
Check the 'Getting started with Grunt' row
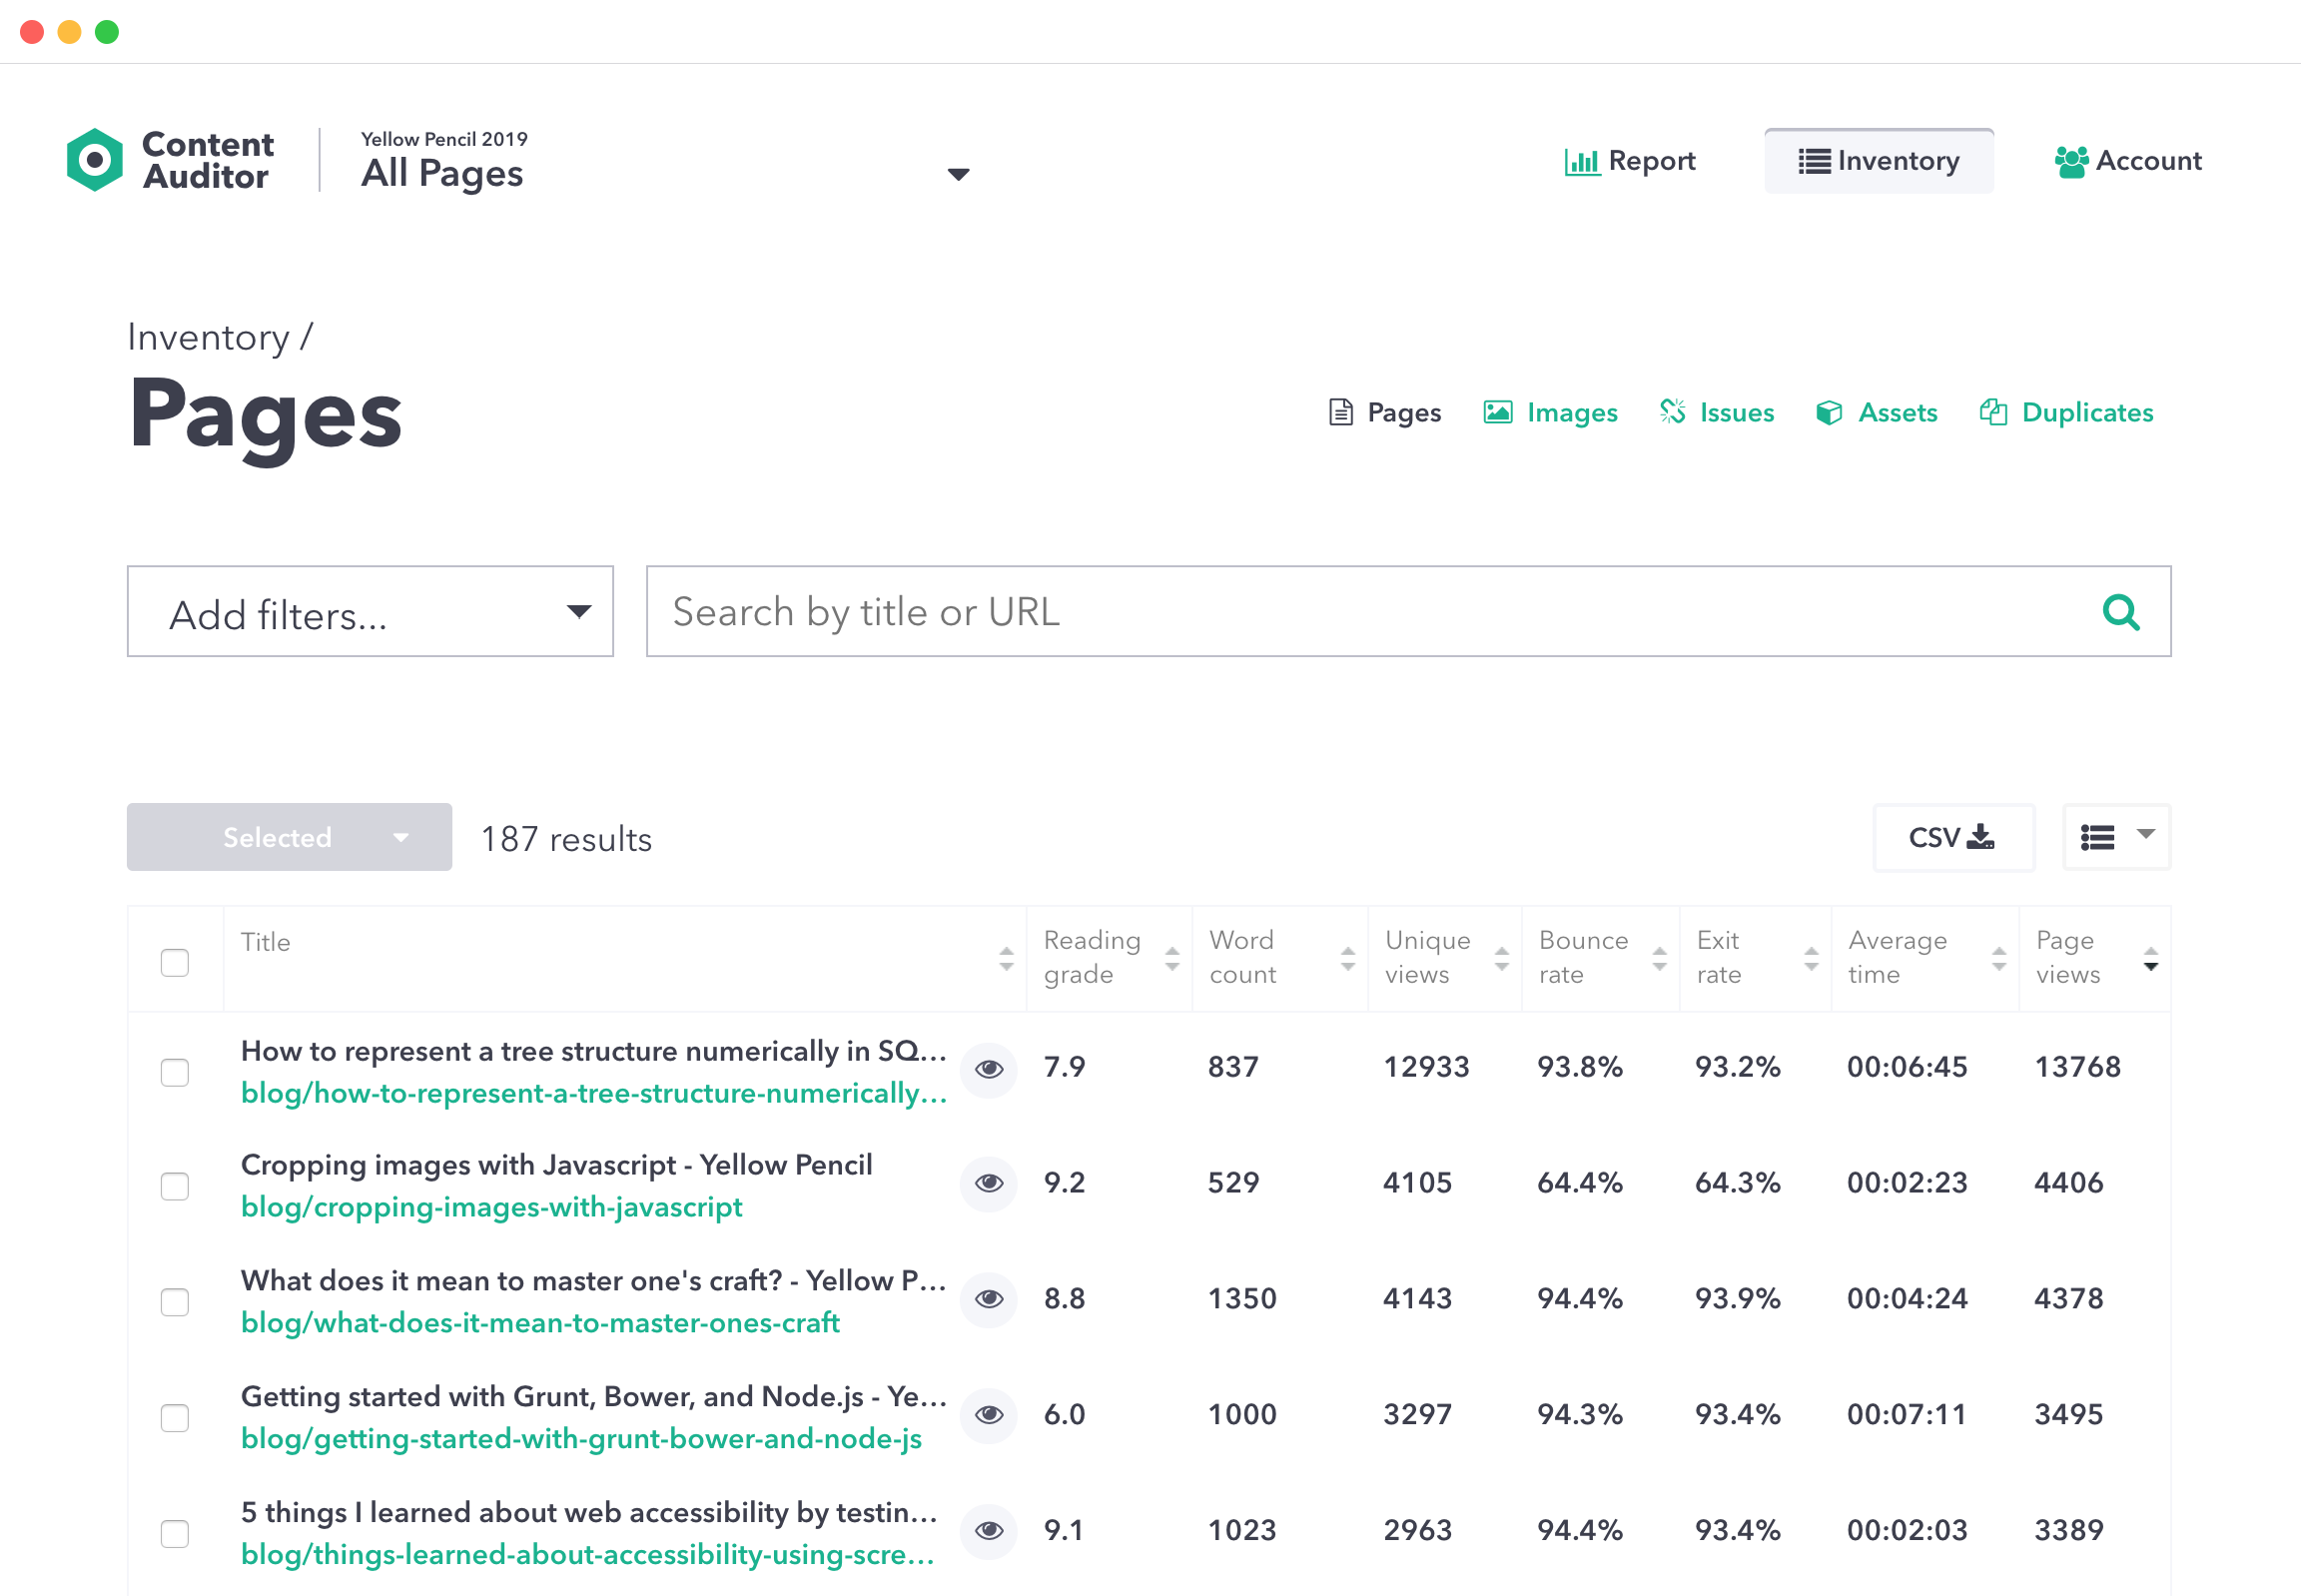coord(175,1417)
